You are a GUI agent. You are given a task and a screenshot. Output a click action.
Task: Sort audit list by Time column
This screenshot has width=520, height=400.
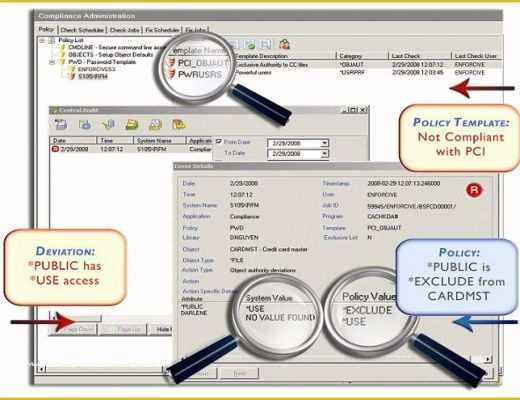click(115, 140)
